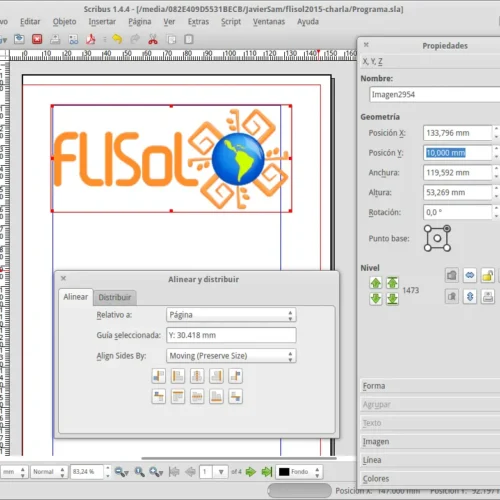Viewport: 500px width, 500px height.
Task: Click the black Fondo layer color swatch
Action: (x=284, y=472)
